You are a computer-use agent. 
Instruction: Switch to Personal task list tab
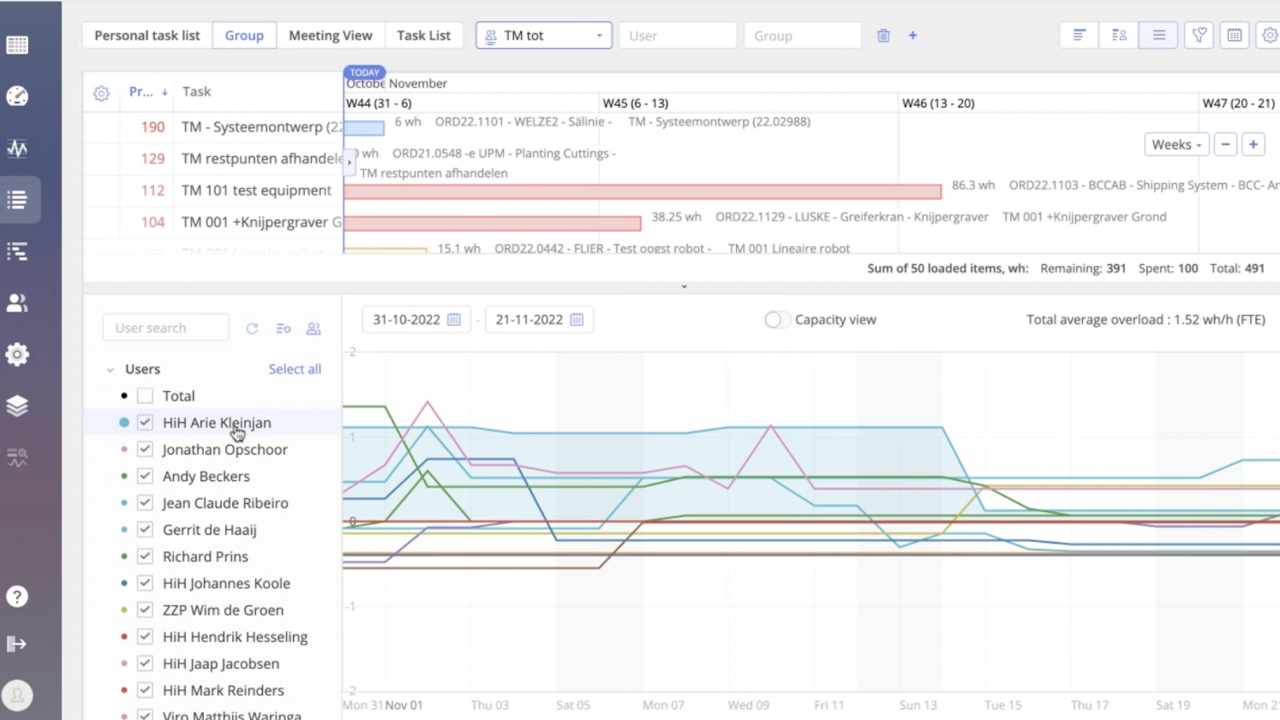[x=147, y=35]
